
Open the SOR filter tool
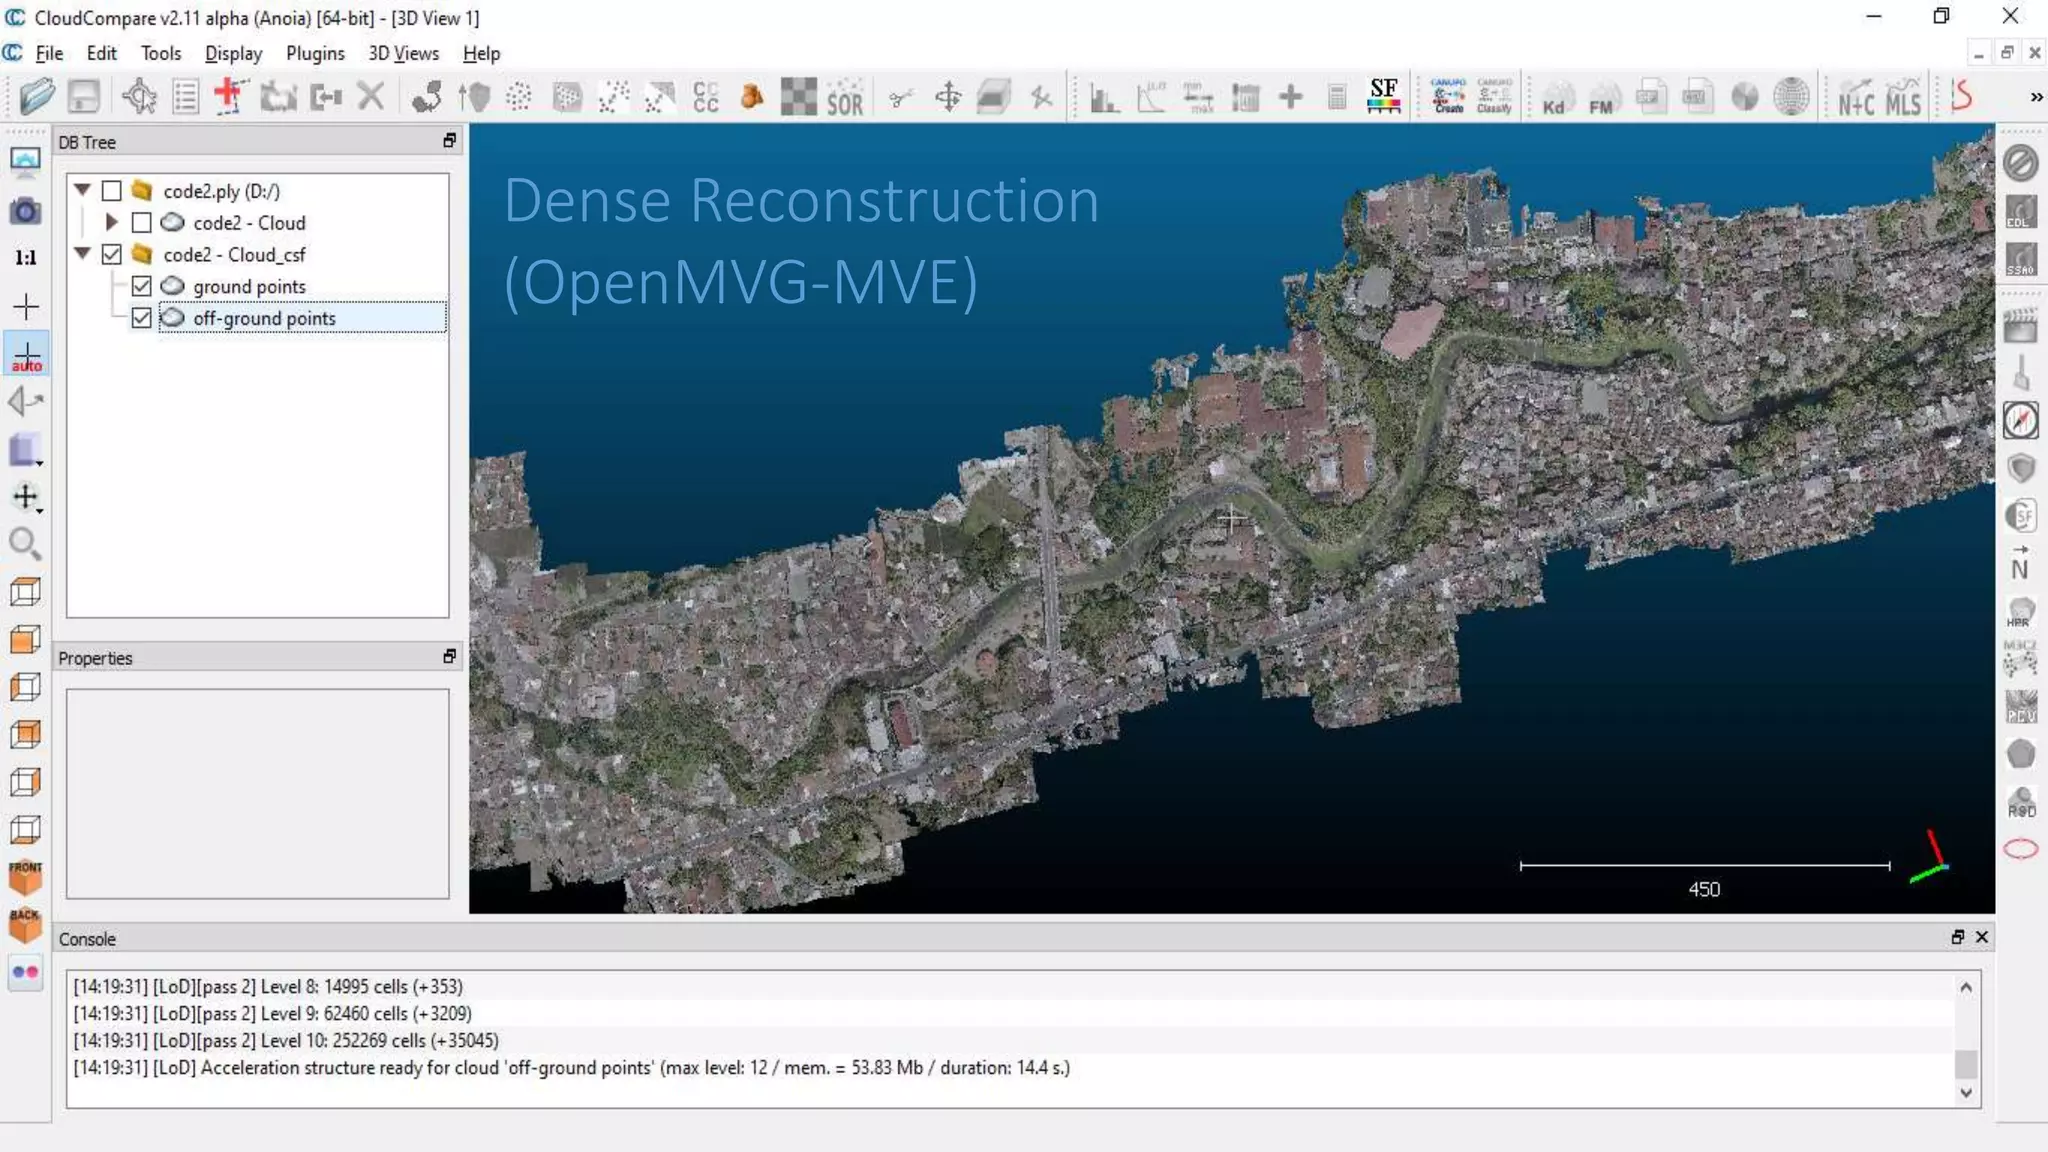tap(845, 97)
